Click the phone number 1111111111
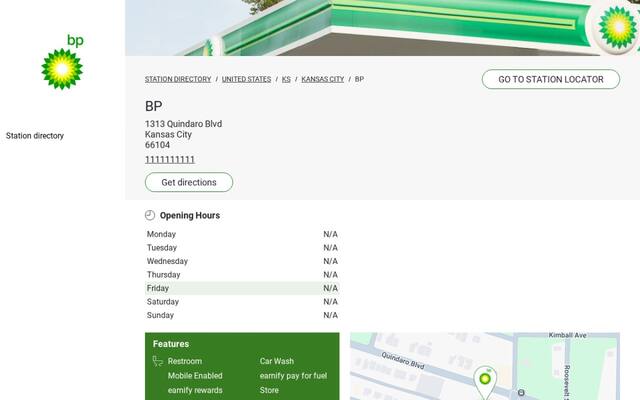The width and height of the screenshot is (640, 400). pos(170,160)
